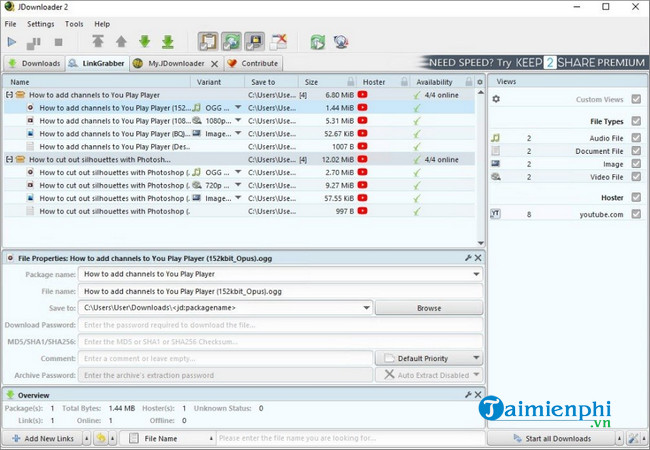
Task: Click the move-to-bottom green arrow icon
Action: click(x=169, y=42)
